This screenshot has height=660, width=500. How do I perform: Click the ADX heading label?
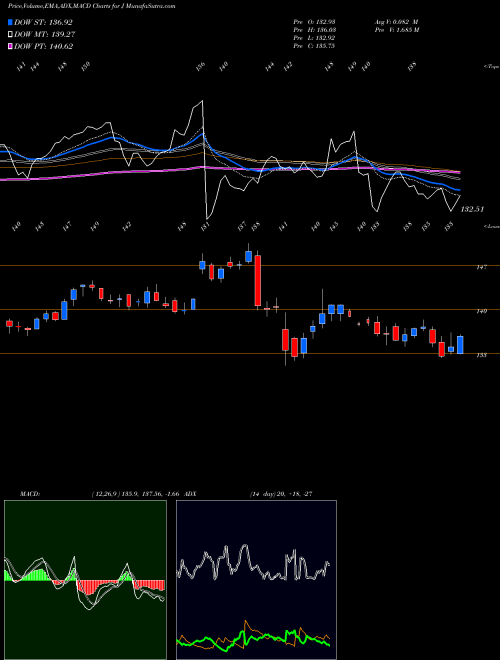point(190,494)
